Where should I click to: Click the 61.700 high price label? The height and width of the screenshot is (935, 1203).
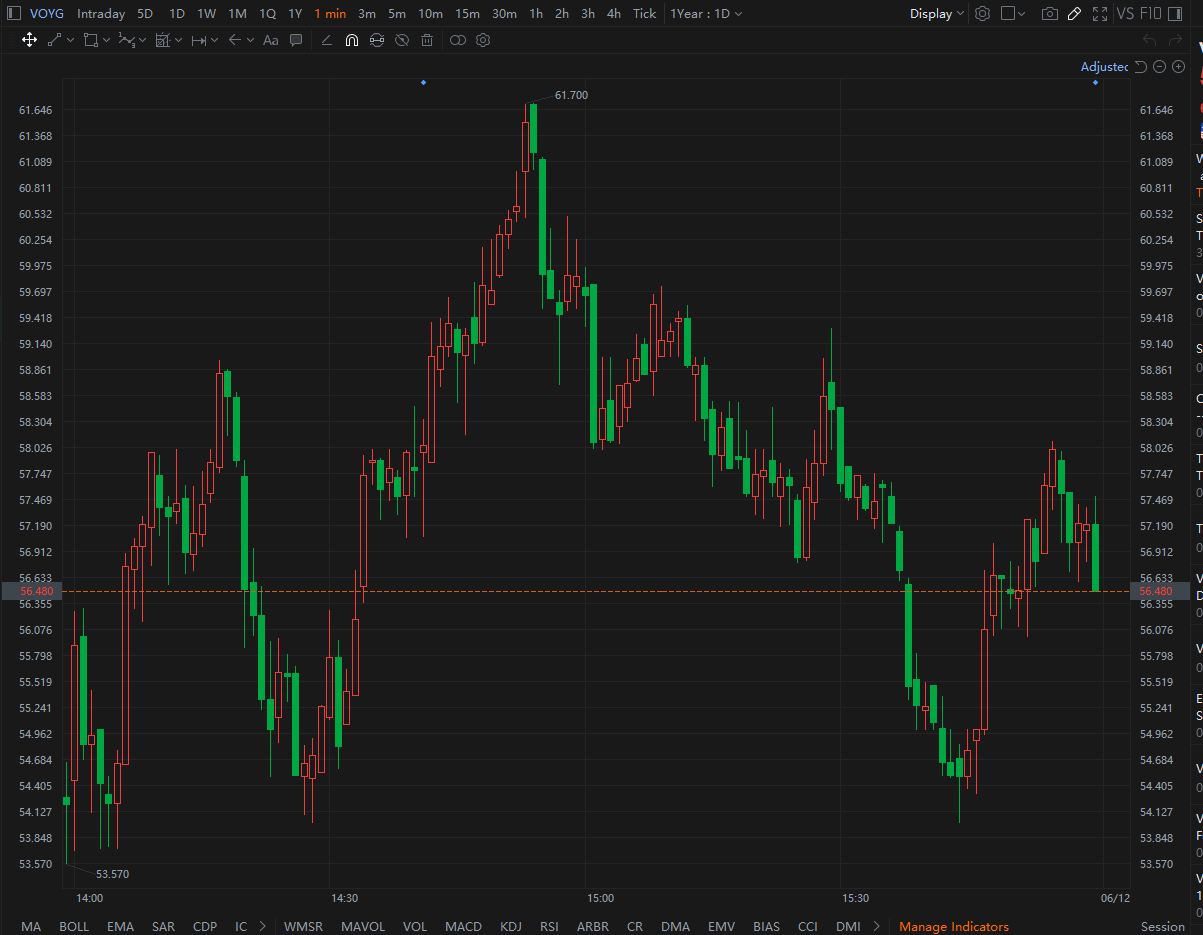coord(572,95)
